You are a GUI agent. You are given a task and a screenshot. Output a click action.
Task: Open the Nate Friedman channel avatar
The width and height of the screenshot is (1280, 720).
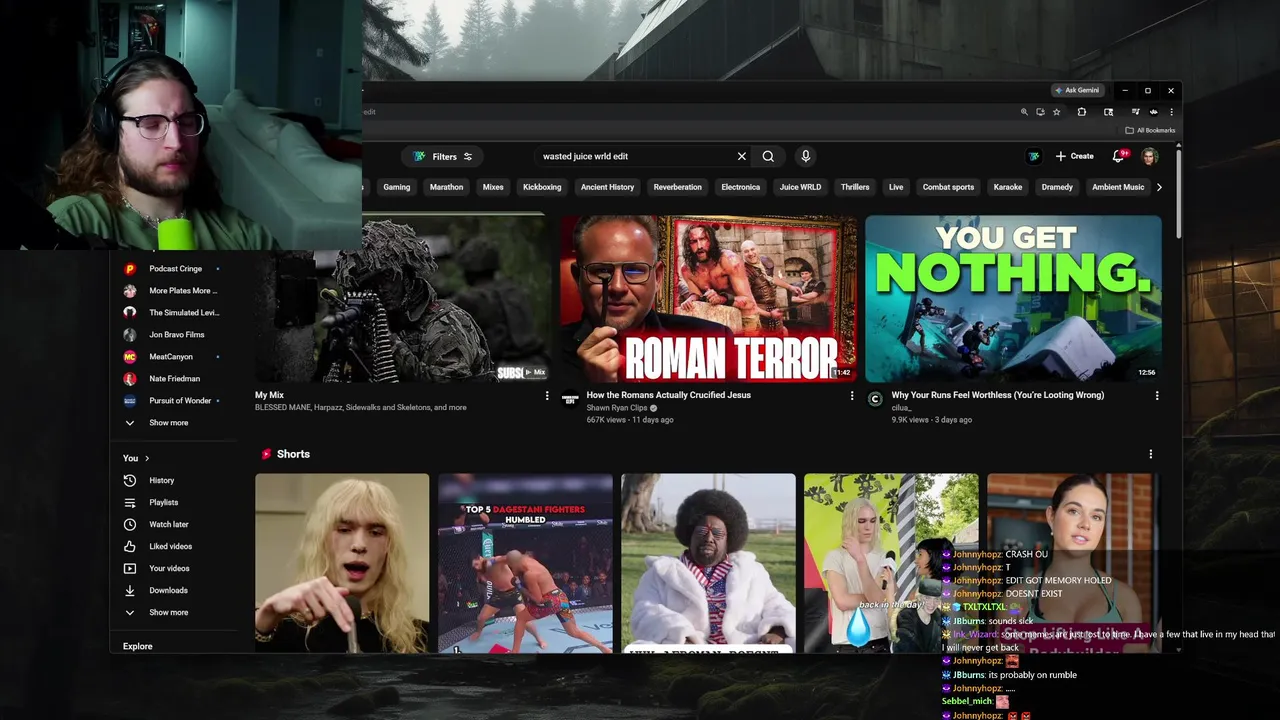(129, 378)
